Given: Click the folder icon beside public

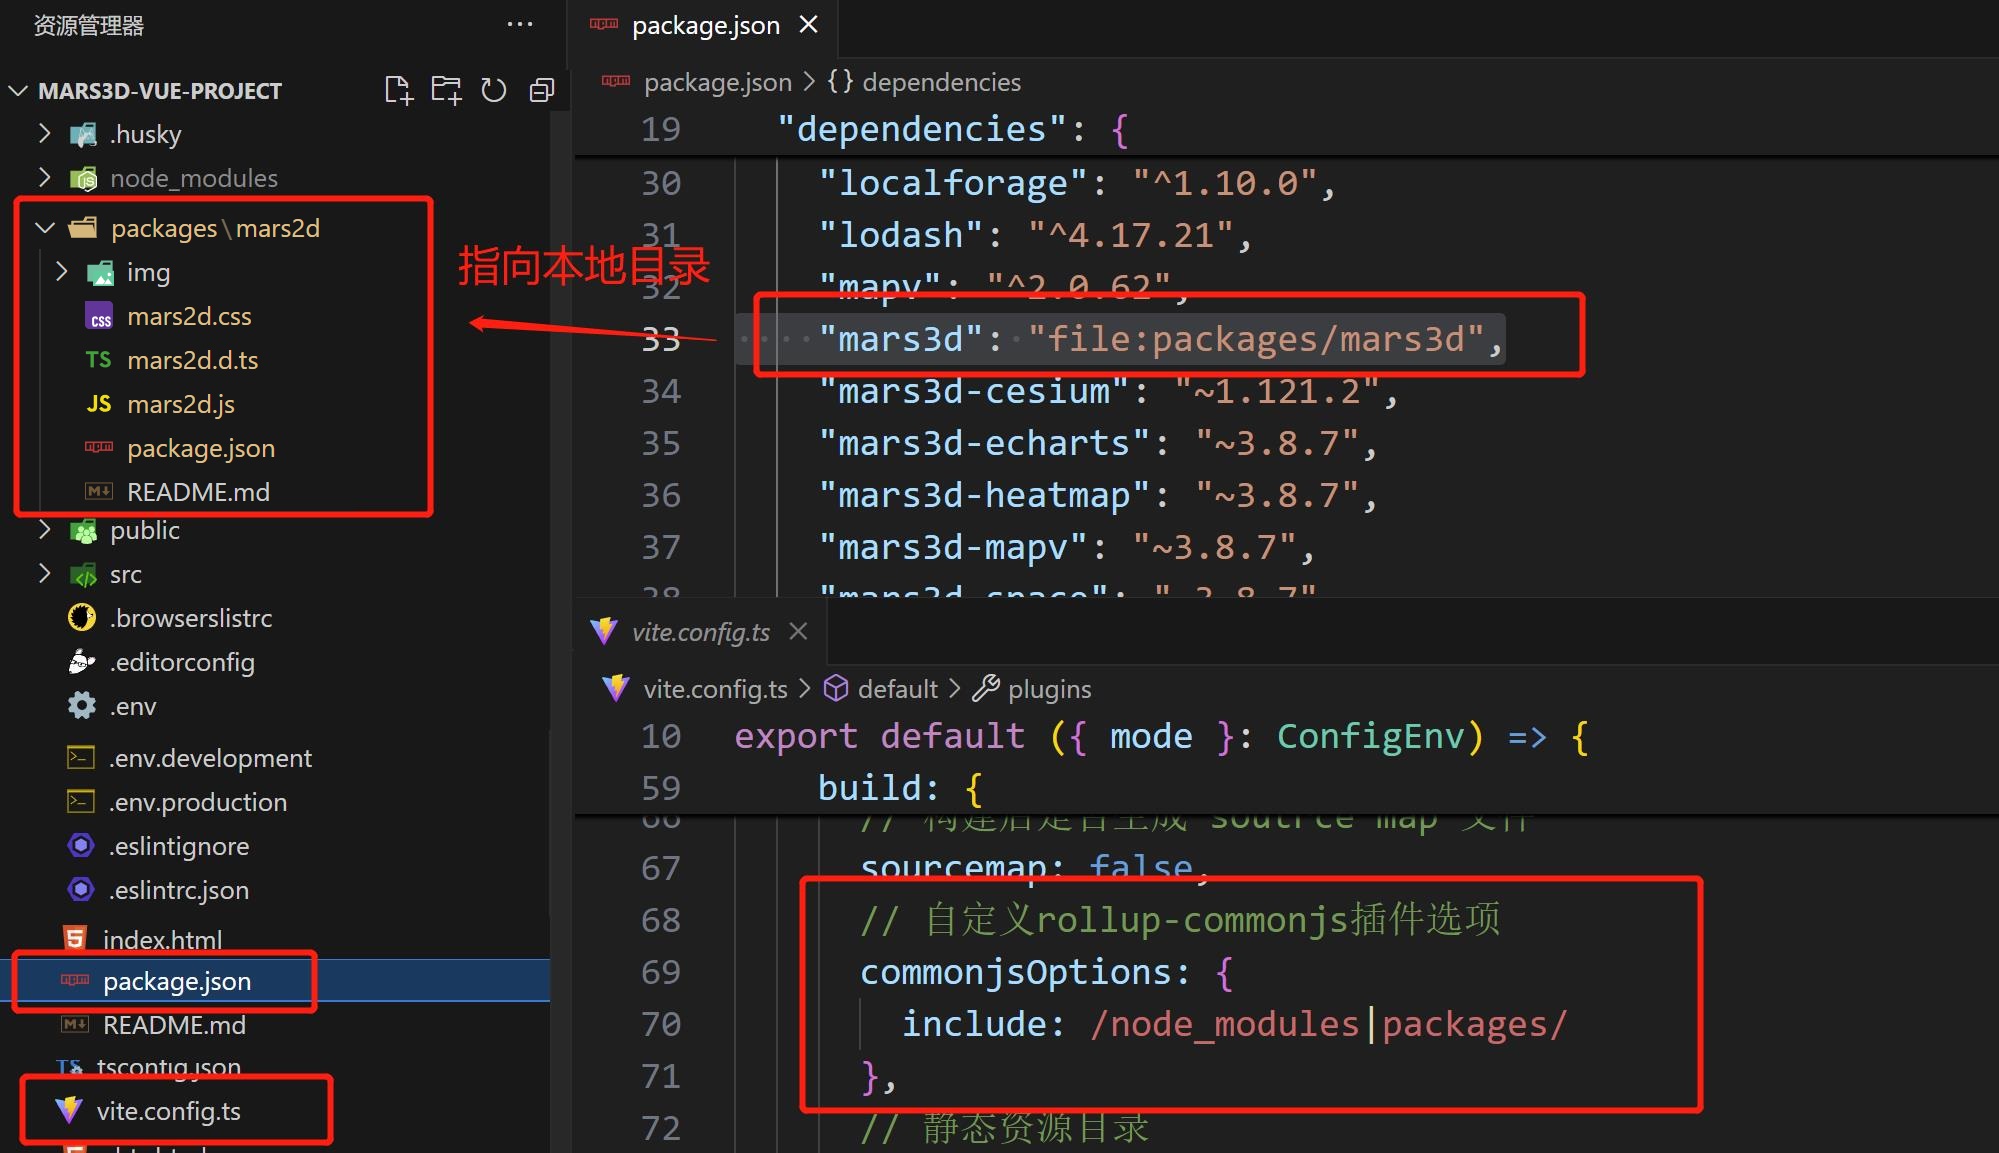Looking at the screenshot, I should click(83, 531).
